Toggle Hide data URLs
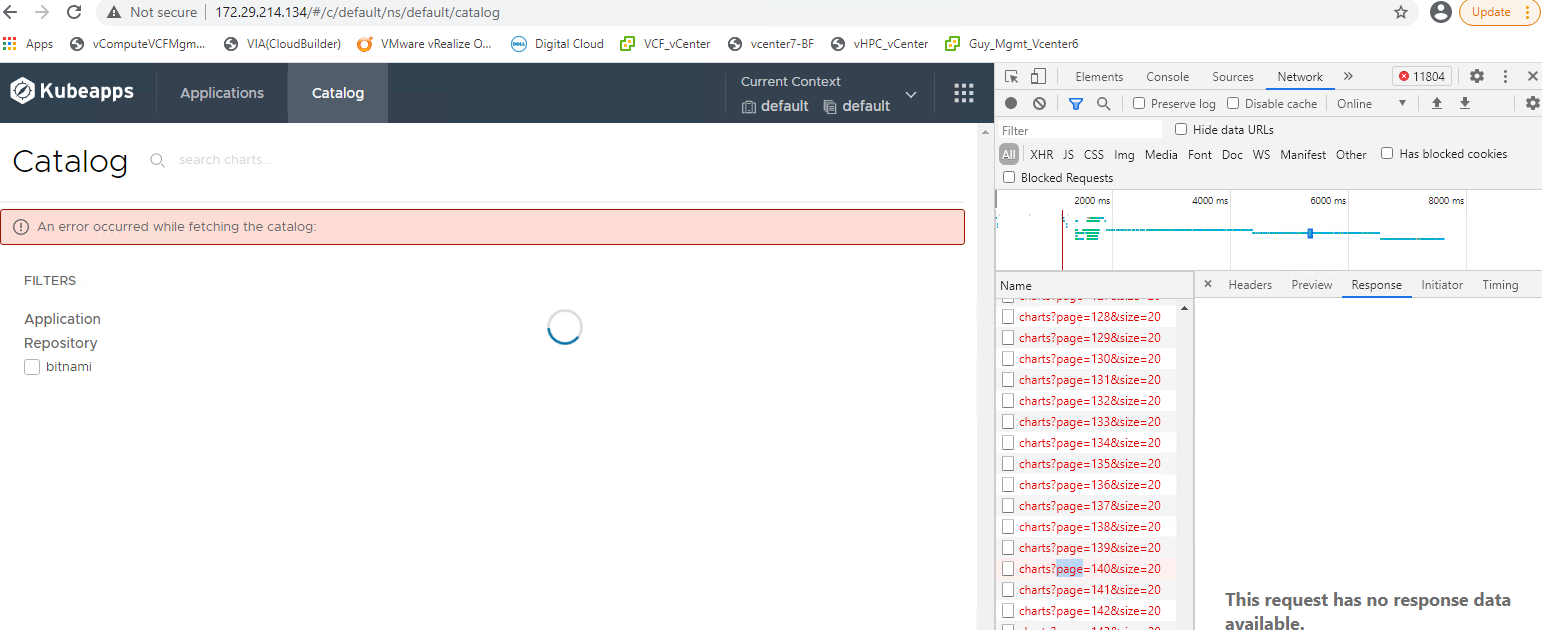Viewport: 1542px width, 630px height. coord(1181,129)
